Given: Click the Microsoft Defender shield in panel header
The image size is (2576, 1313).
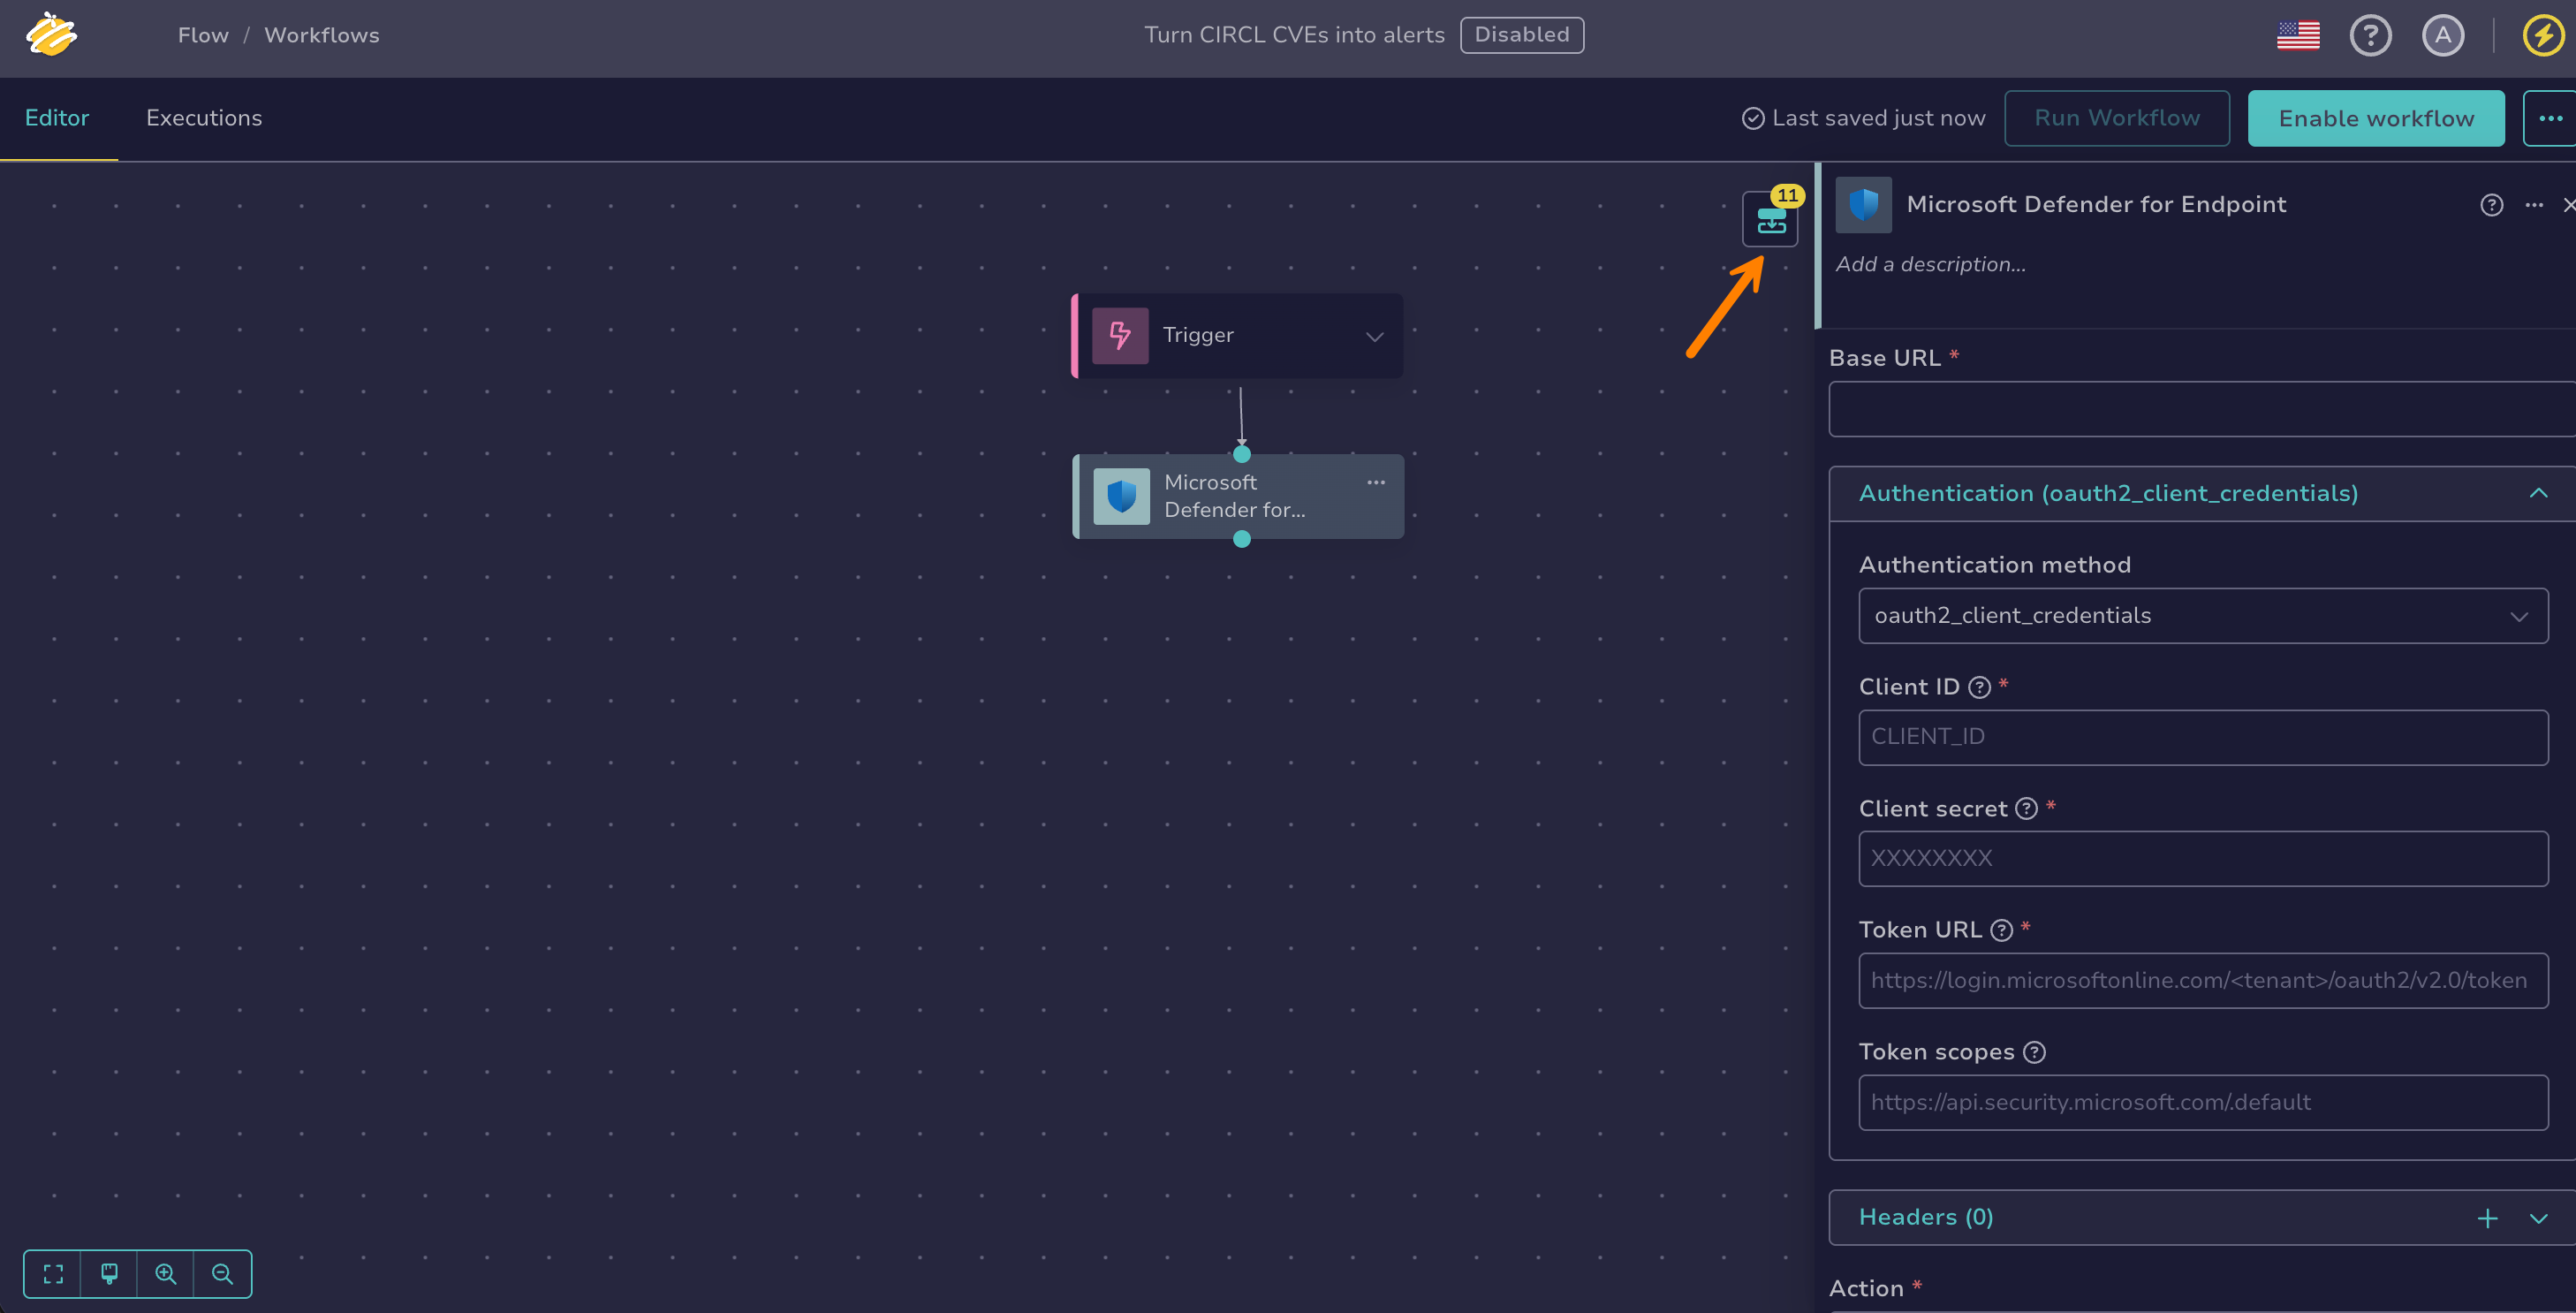Looking at the screenshot, I should [1863, 205].
